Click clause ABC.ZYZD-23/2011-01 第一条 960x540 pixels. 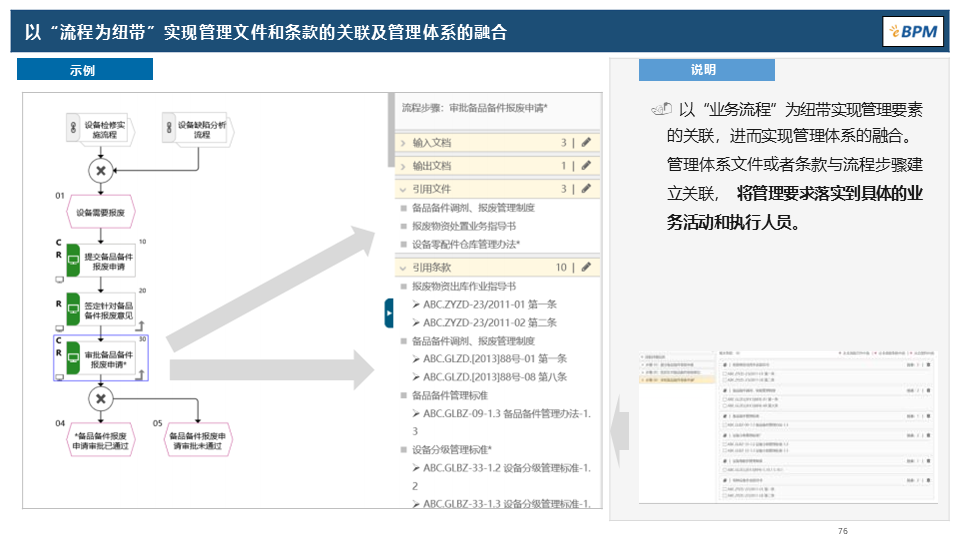pyautogui.click(x=490, y=304)
